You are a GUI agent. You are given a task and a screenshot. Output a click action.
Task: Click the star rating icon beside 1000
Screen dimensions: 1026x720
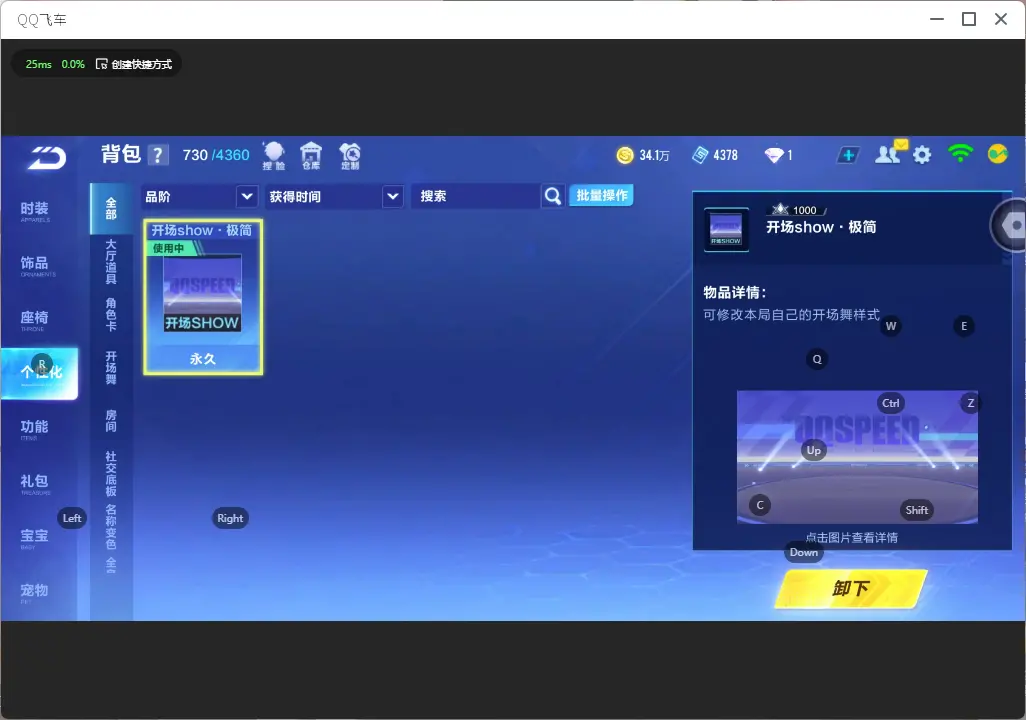tap(779, 209)
